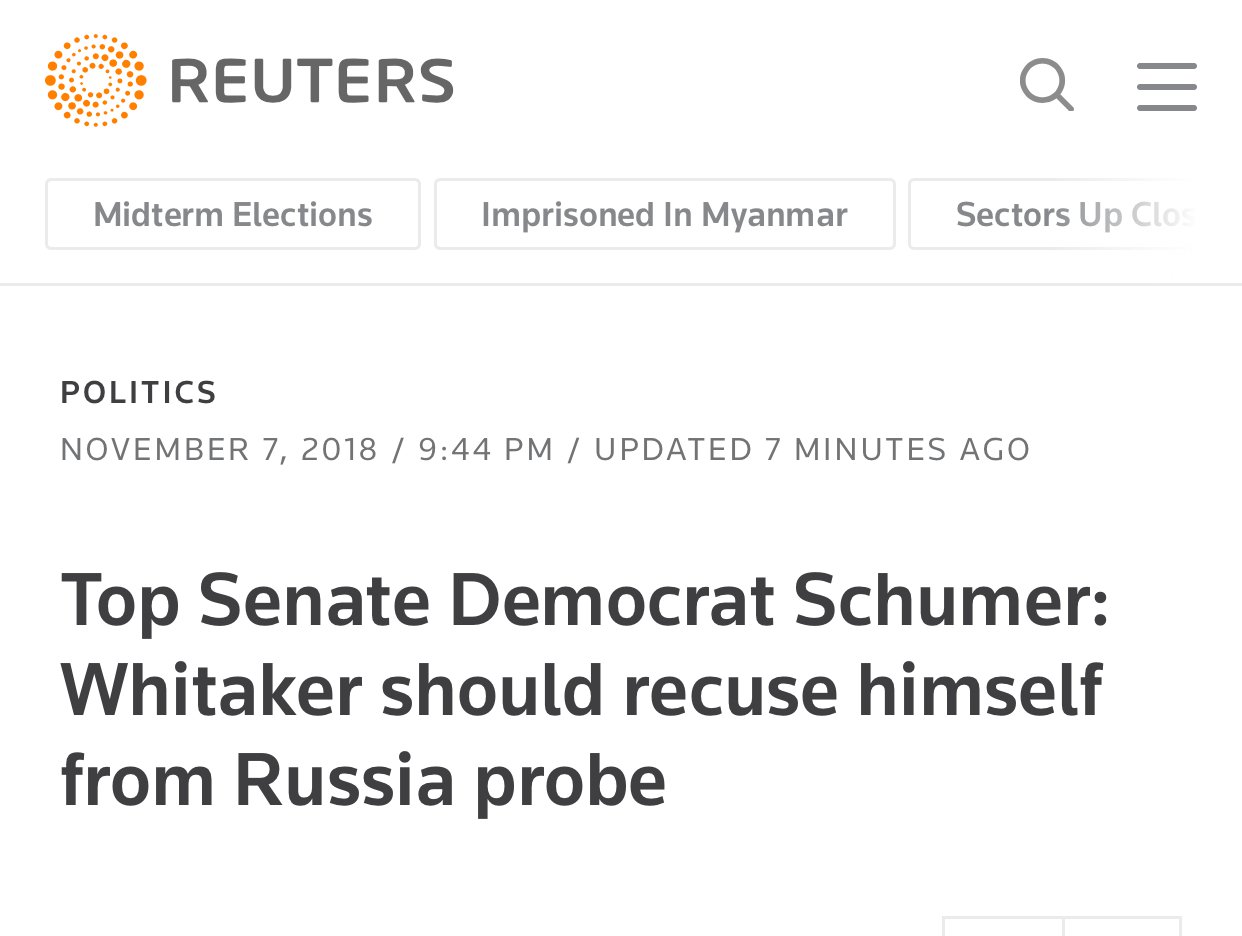
Task: Go to the POLITICS section link
Action: coord(139,392)
